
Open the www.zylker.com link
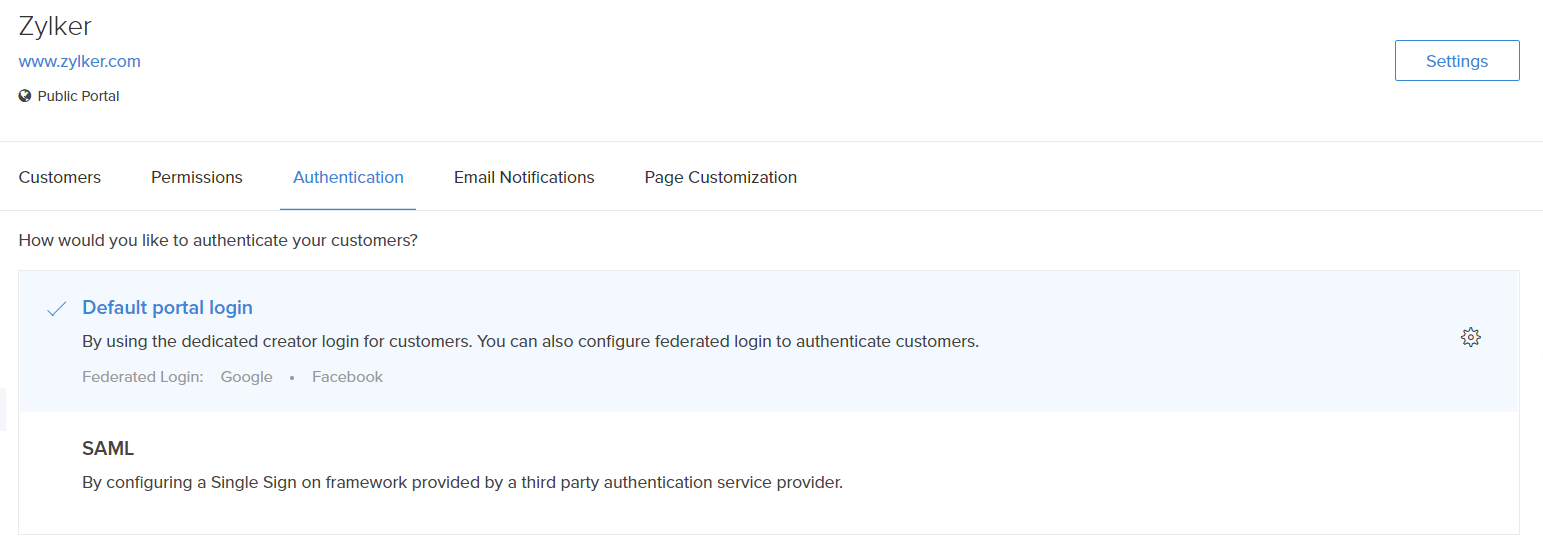(x=80, y=61)
